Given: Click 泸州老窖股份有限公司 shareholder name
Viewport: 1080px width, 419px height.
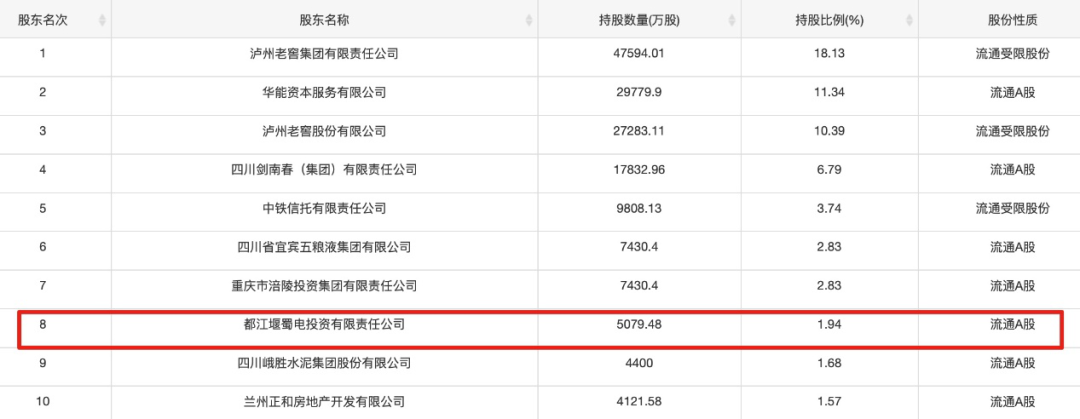Looking at the screenshot, I should click(x=324, y=131).
